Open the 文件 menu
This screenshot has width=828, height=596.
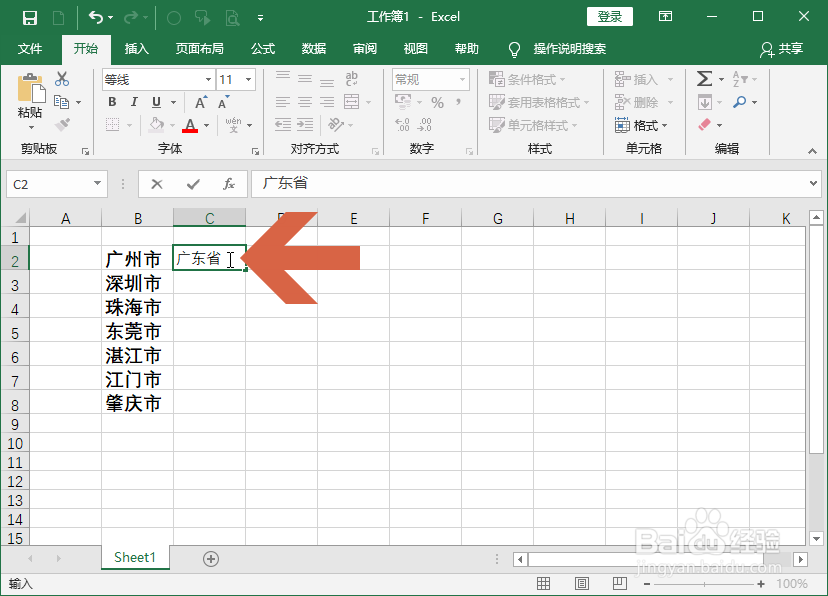pyautogui.click(x=30, y=49)
